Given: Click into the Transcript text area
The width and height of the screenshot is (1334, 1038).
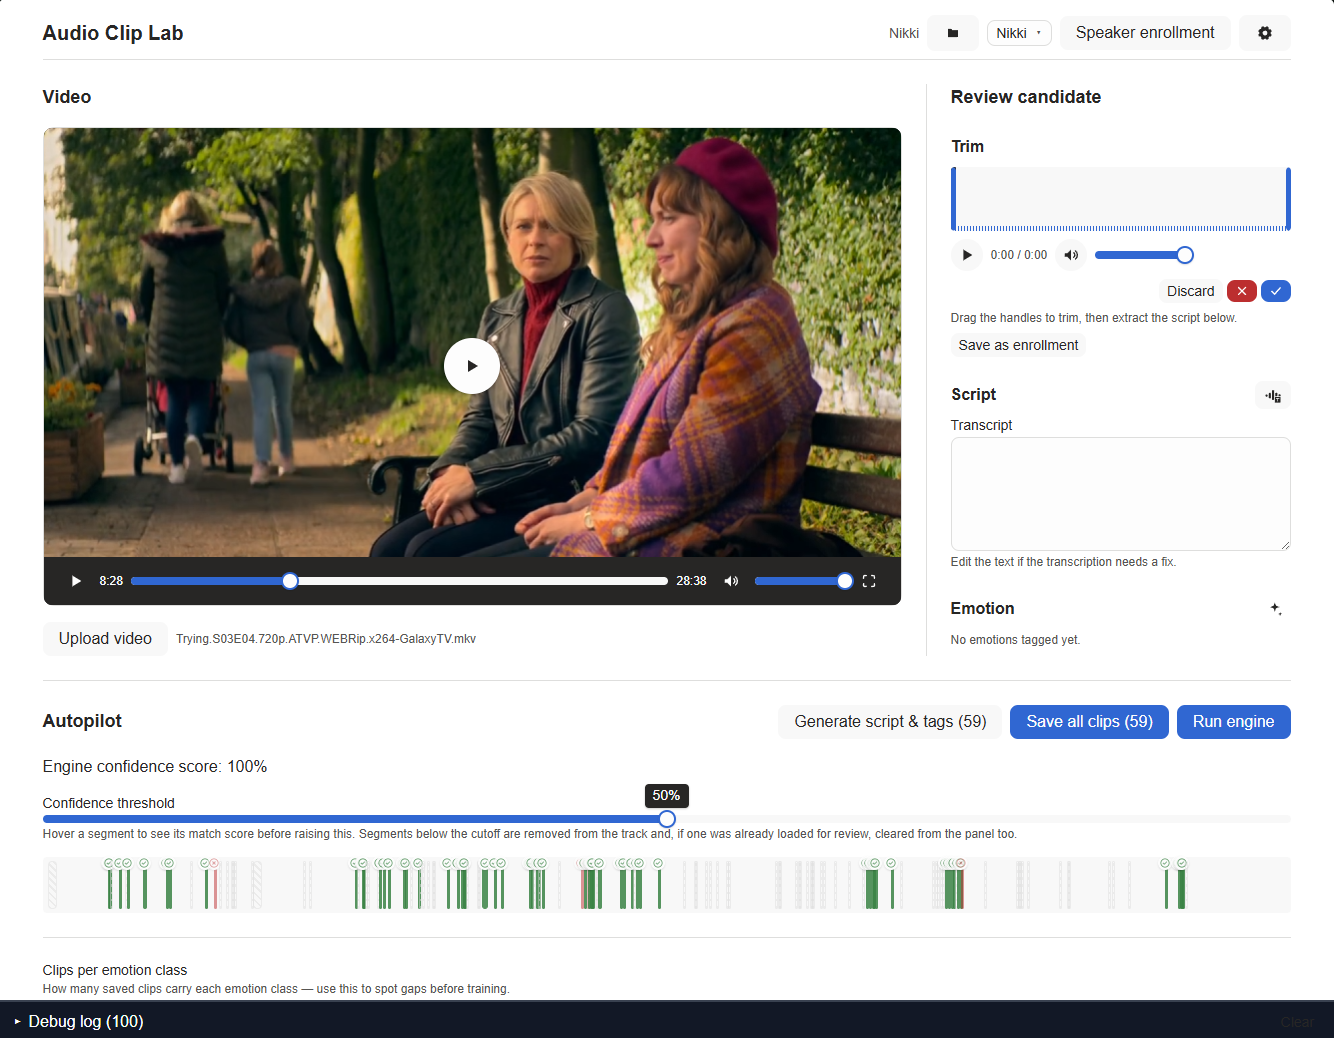Looking at the screenshot, I should tap(1120, 494).
